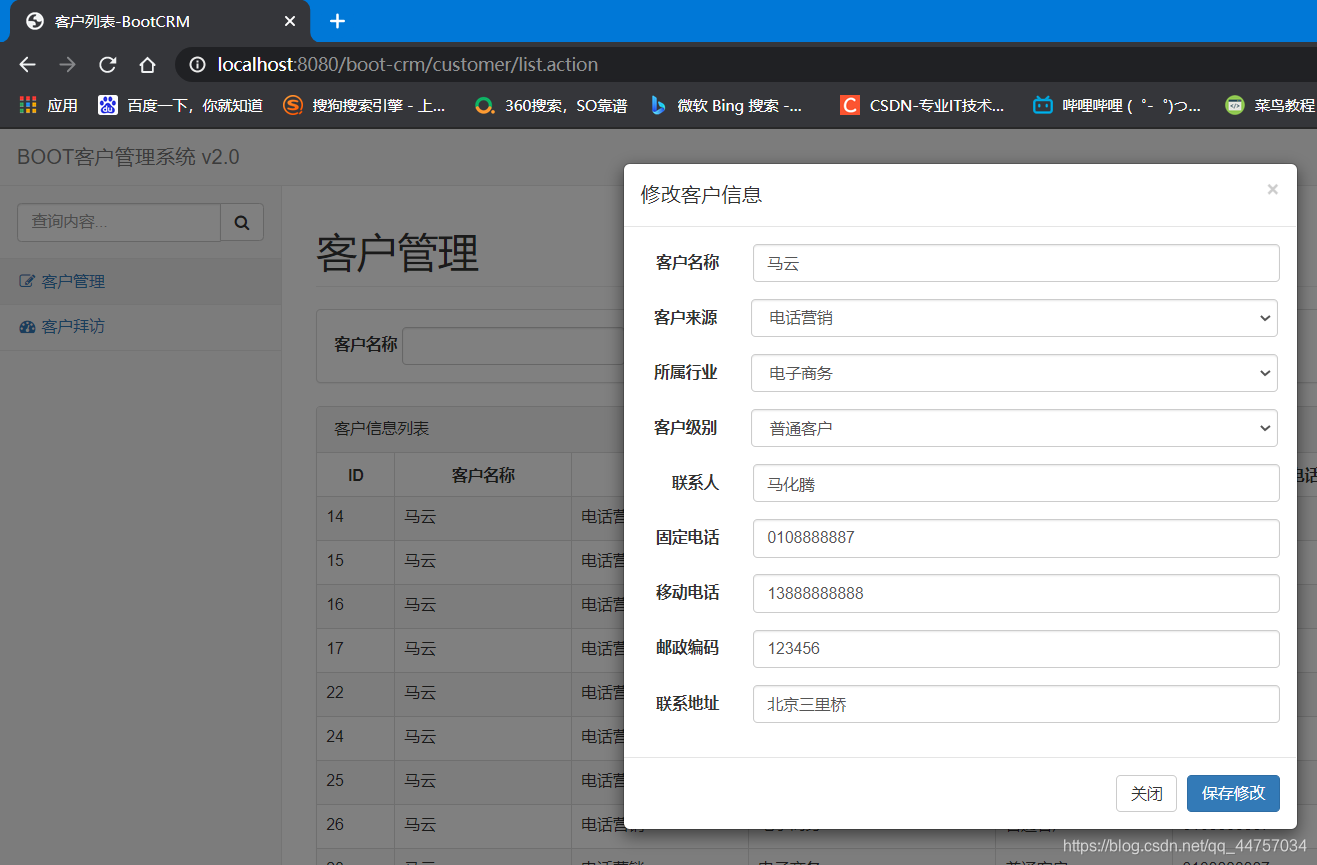Click table cell with ID 24
The height and width of the screenshot is (865, 1317).
click(x=356, y=738)
